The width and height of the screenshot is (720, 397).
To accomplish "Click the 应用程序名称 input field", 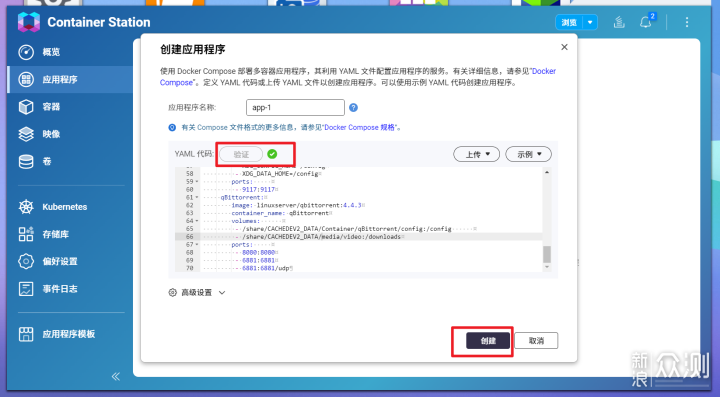I will pos(295,107).
